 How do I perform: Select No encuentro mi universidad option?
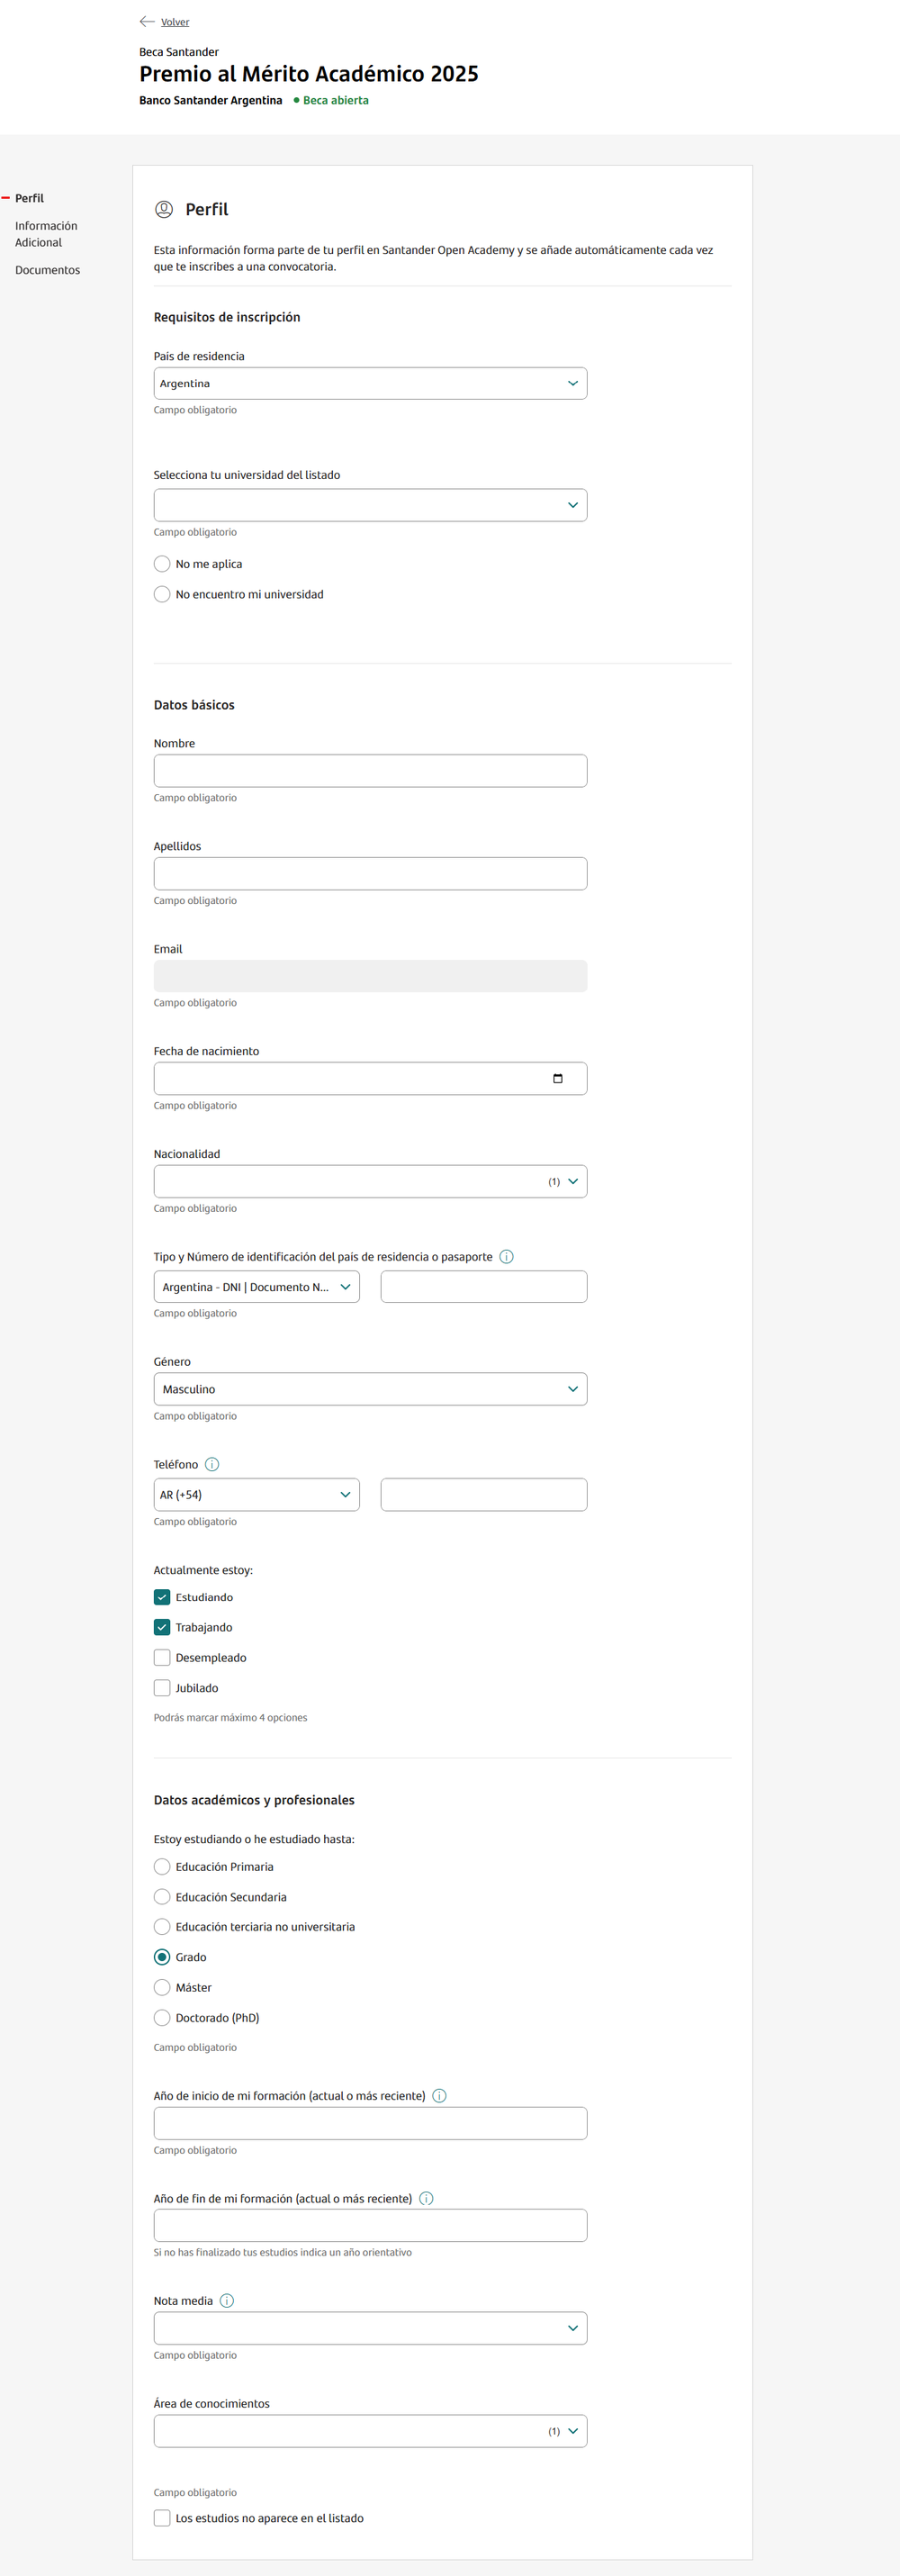point(162,594)
